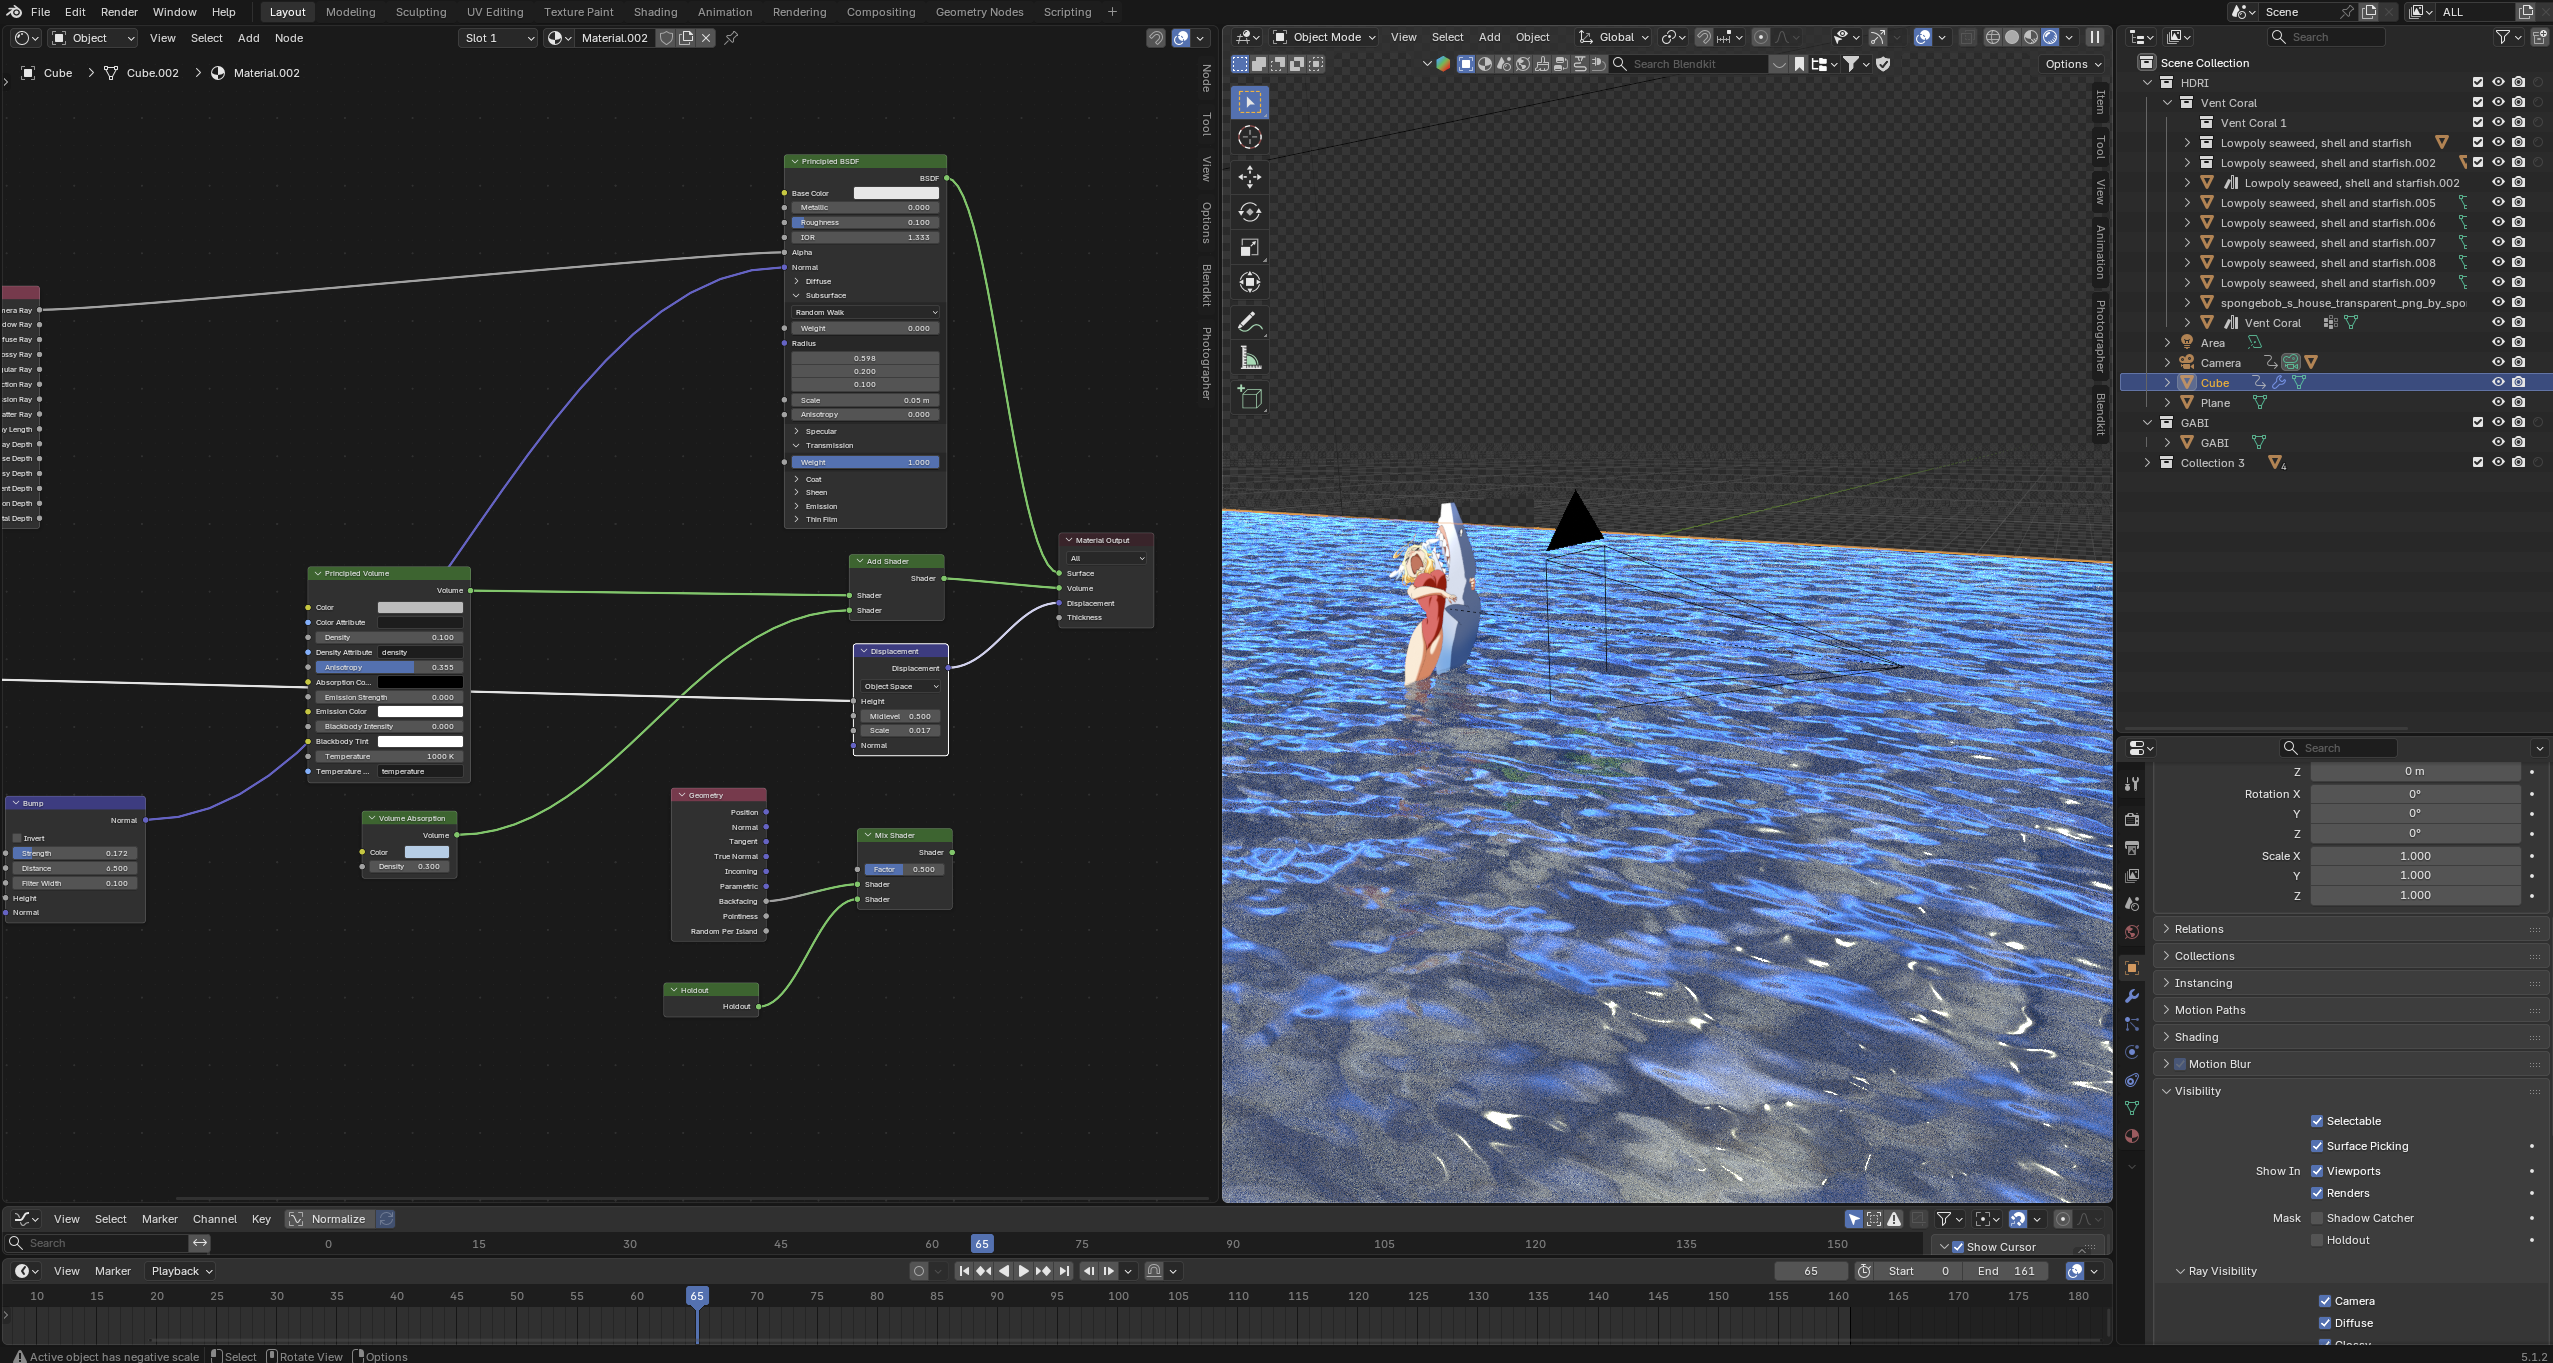Open the Tool properties tab
The width and height of the screenshot is (2553, 1363).
(x=2132, y=784)
